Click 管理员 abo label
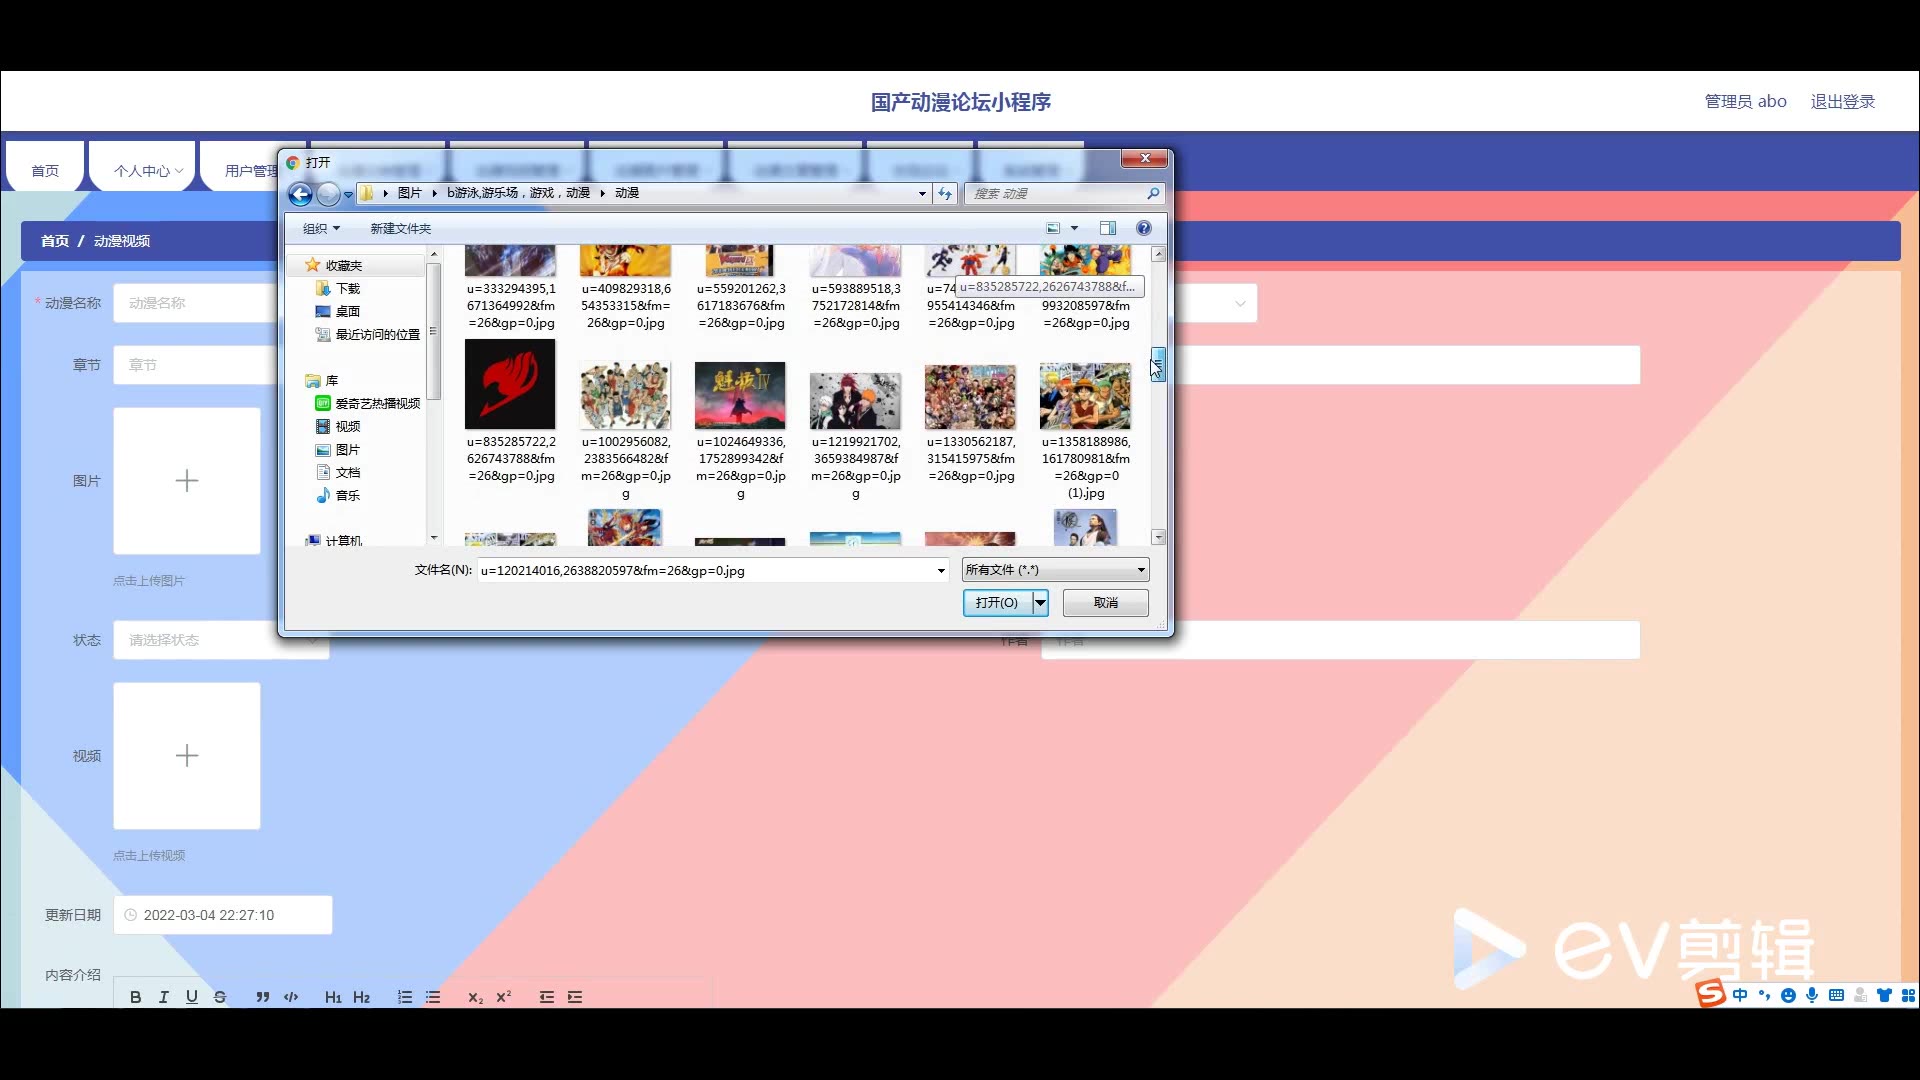The width and height of the screenshot is (1920, 1080). pyautogui.click(x=1746, y=102)
